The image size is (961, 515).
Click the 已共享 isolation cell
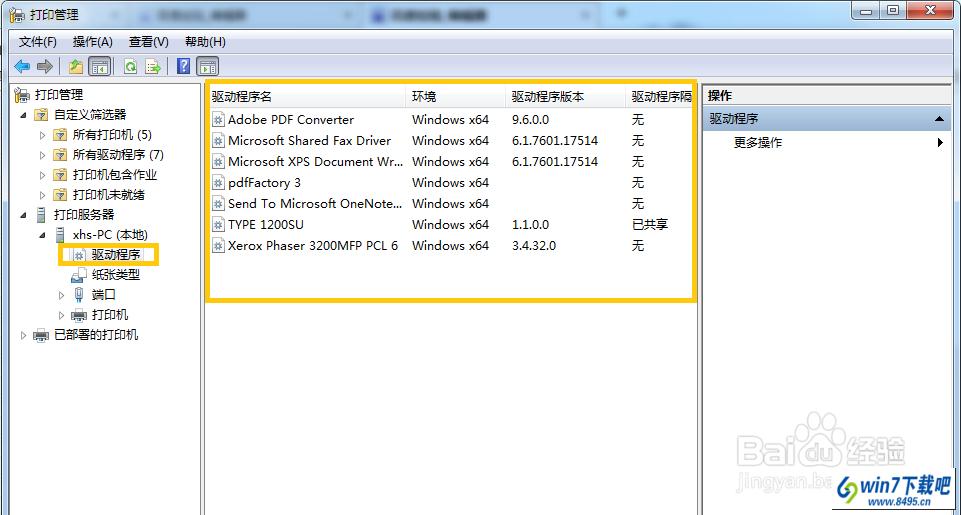[650, 225]
